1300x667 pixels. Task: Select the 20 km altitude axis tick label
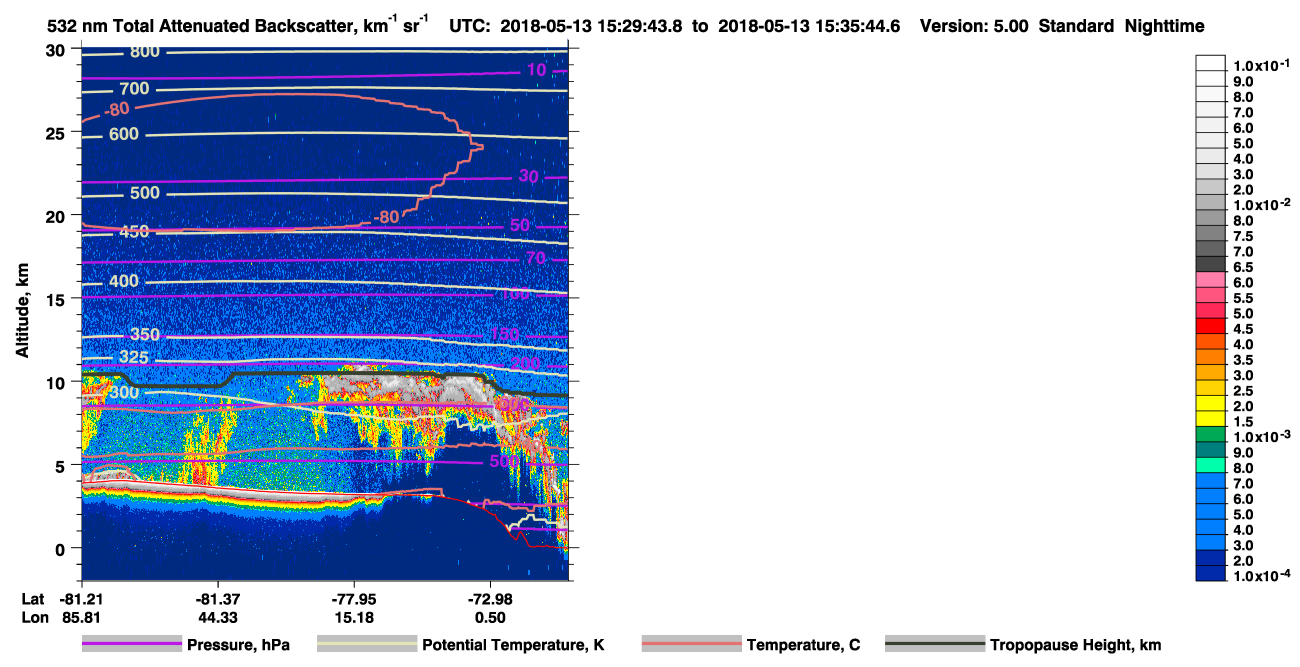tap(57, 216)
